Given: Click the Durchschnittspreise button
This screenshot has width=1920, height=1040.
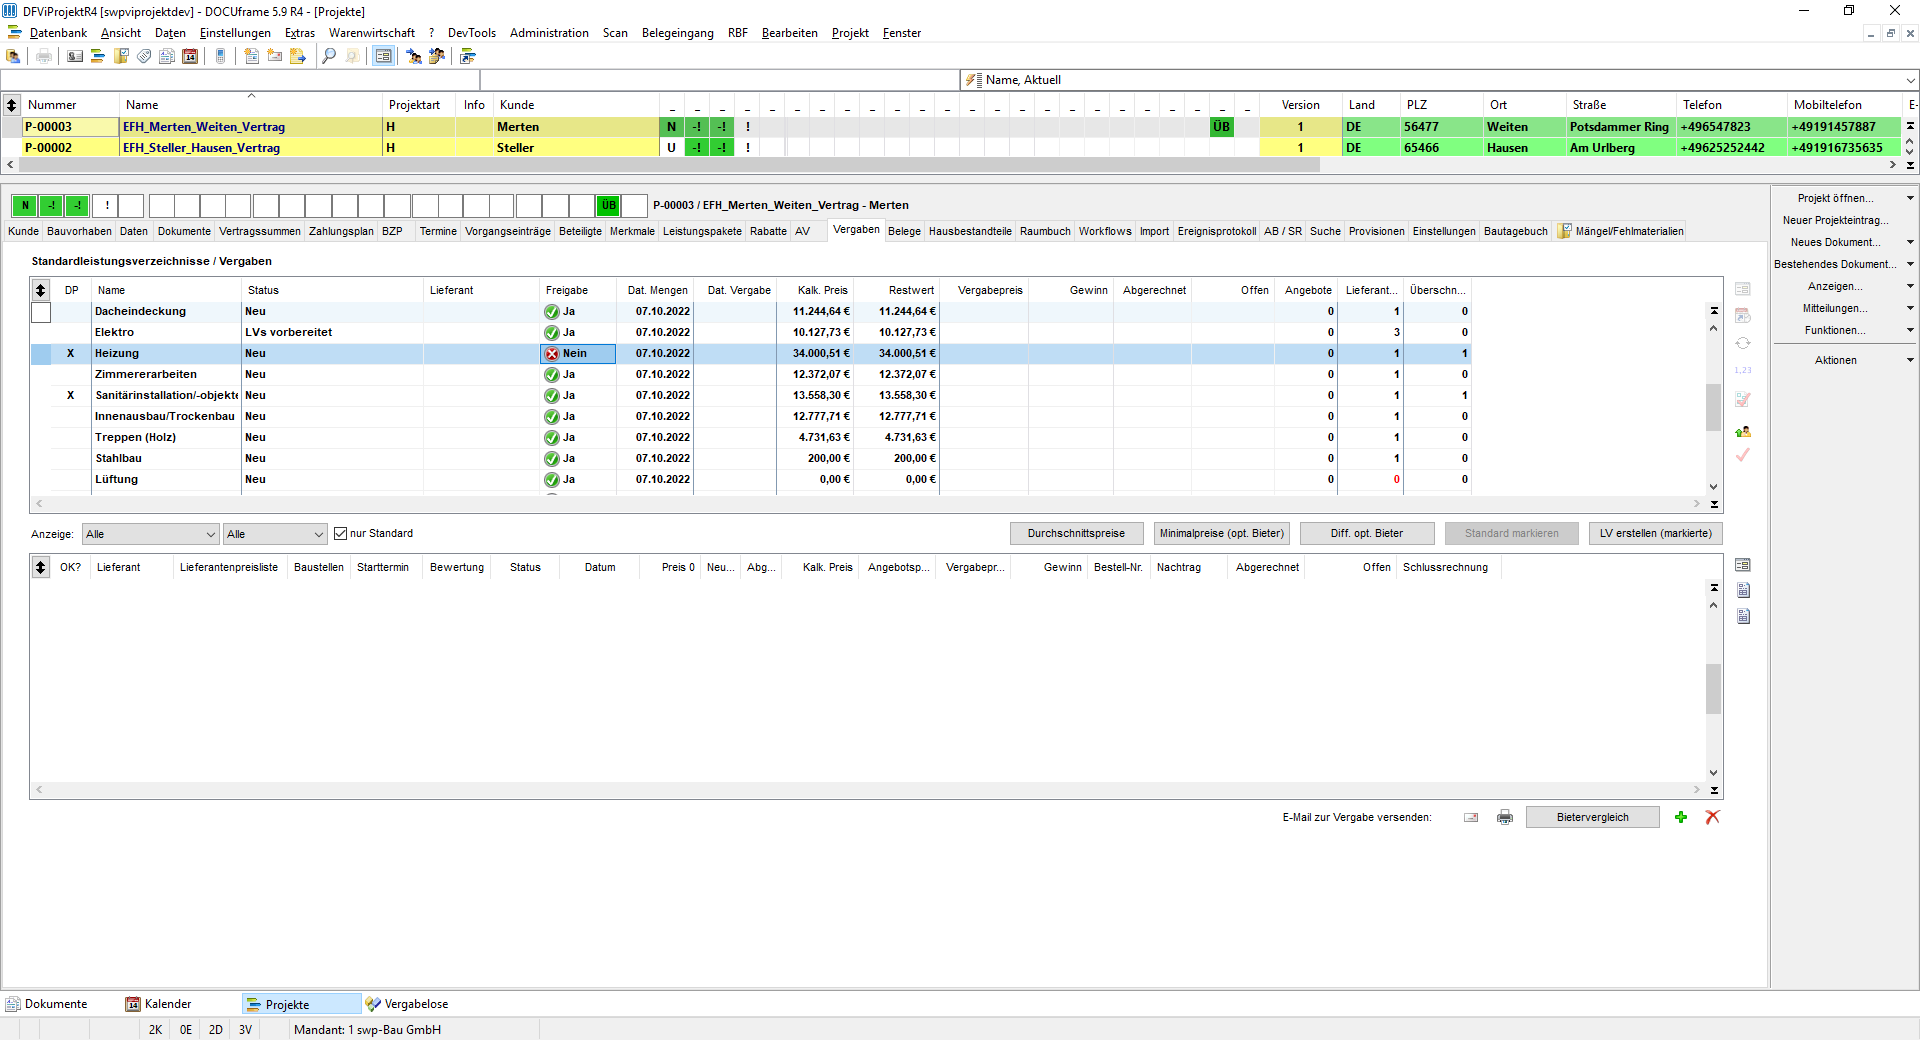Looking at the screenshot, I should pyautogui.click(x=1076, y=533).
